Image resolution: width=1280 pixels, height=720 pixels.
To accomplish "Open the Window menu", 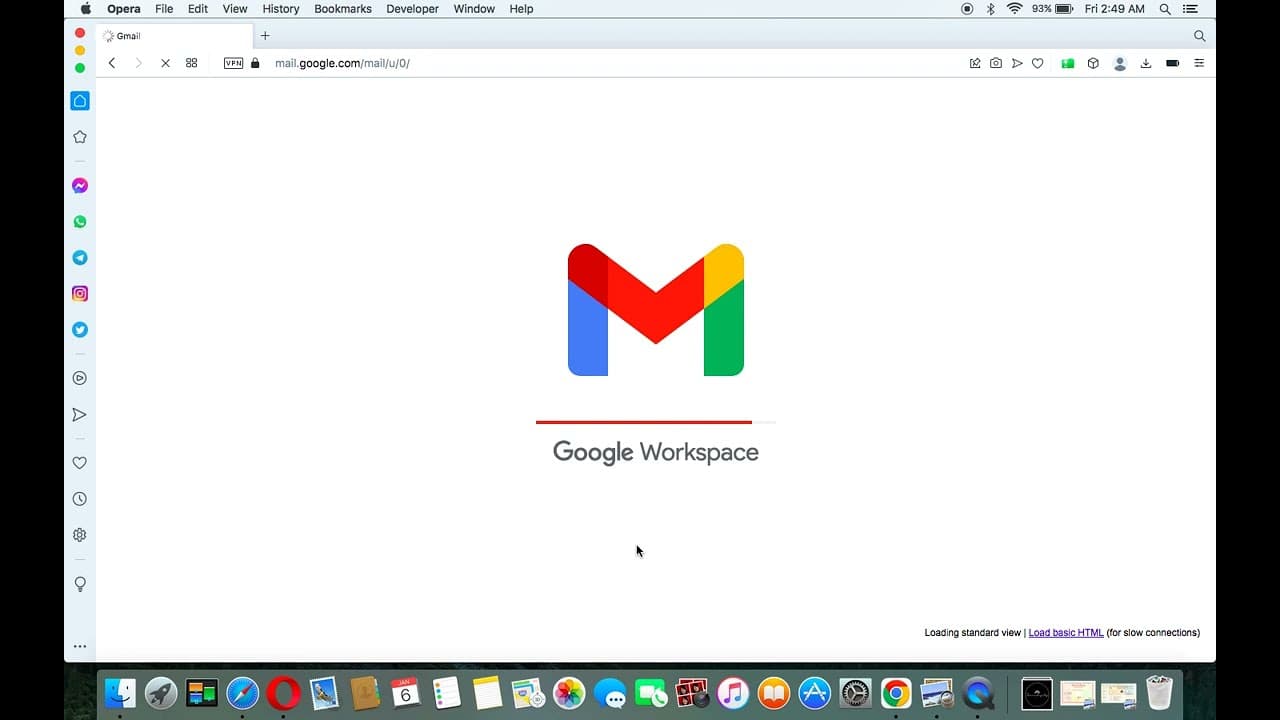I will (474, 9).
